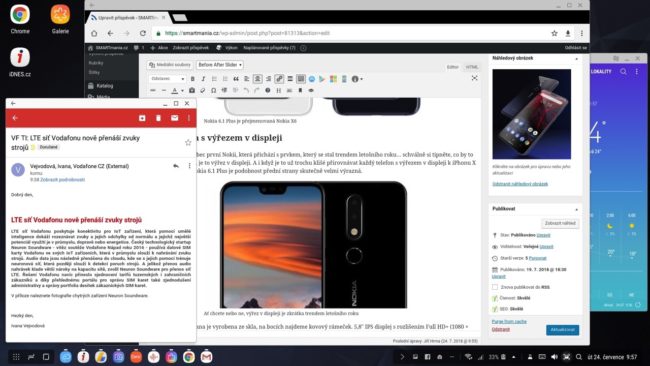Click the insert link chain icon
The height and width of the screenshot is (366, 650).
tap(279, 79)
